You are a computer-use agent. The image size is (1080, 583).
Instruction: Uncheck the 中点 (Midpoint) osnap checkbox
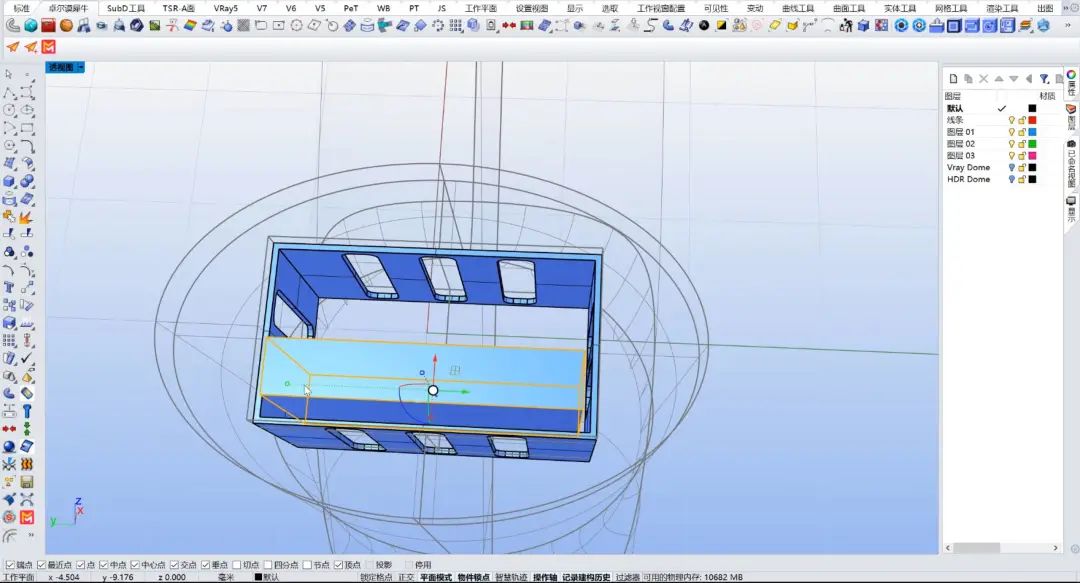pyautogui.click(x=104, y=565)
